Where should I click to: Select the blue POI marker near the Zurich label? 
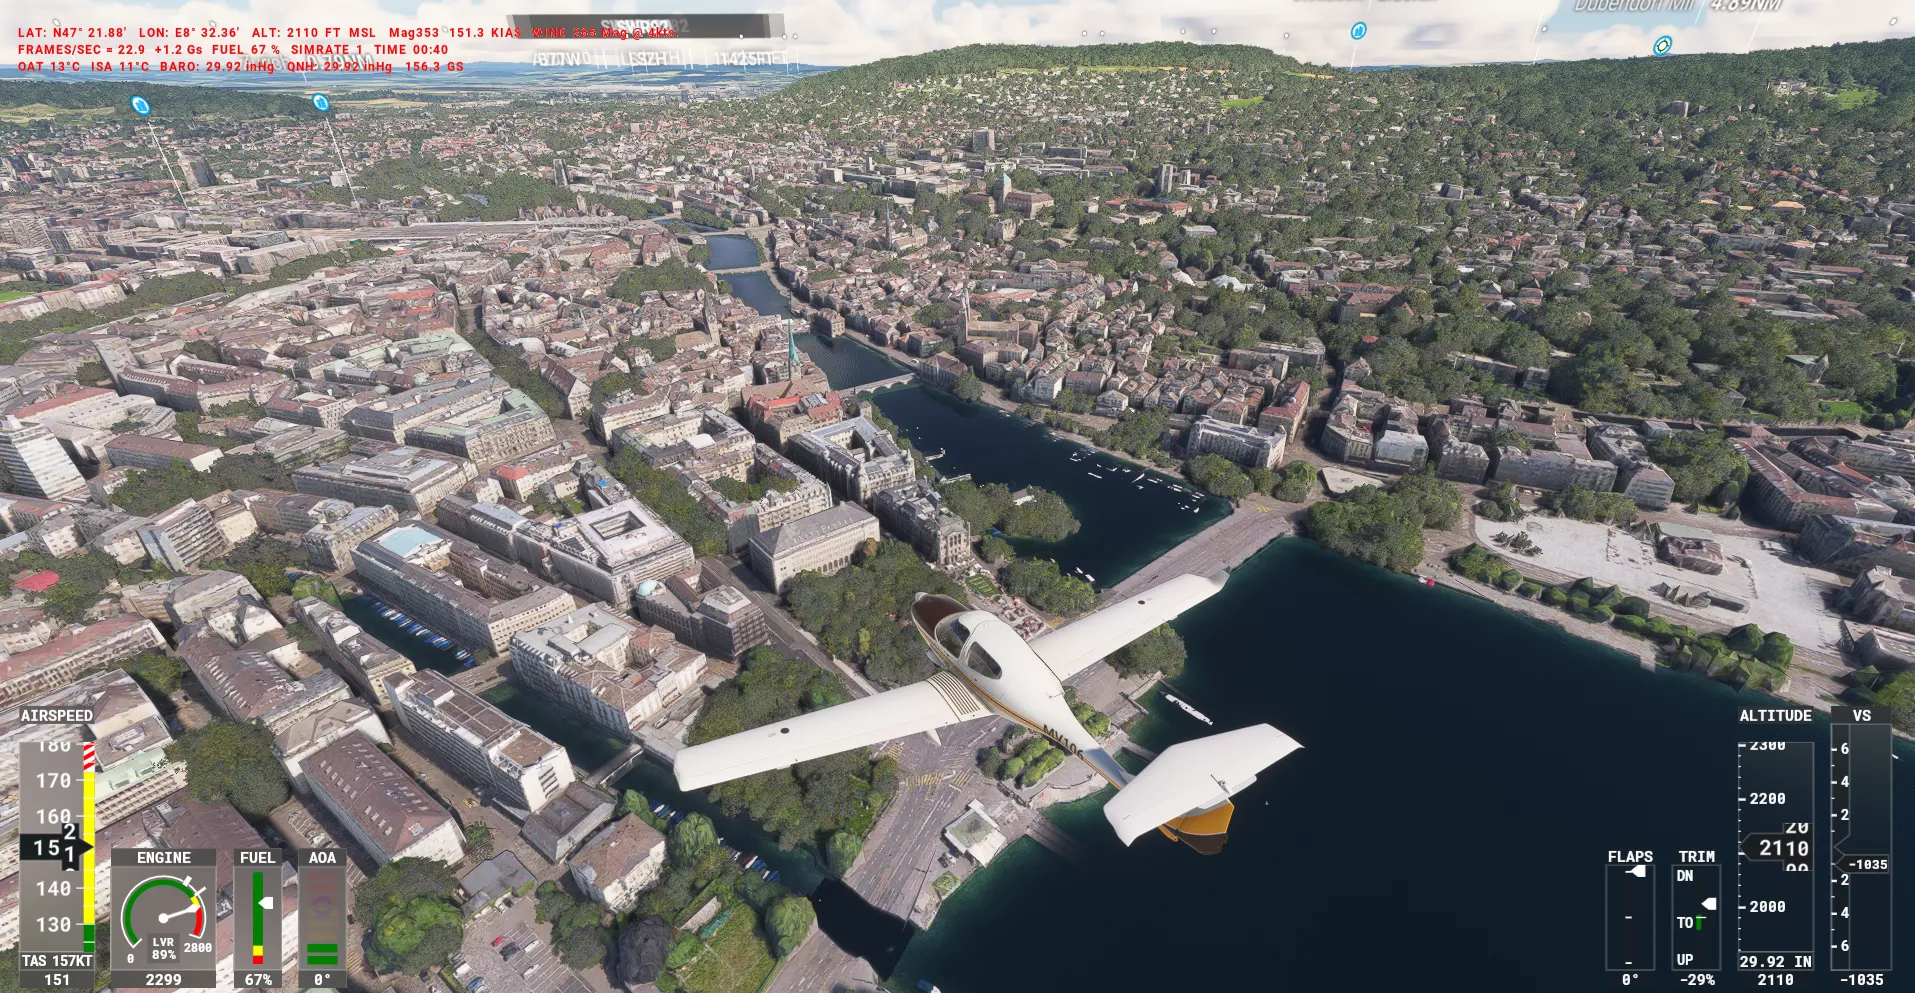pos(320,102)
